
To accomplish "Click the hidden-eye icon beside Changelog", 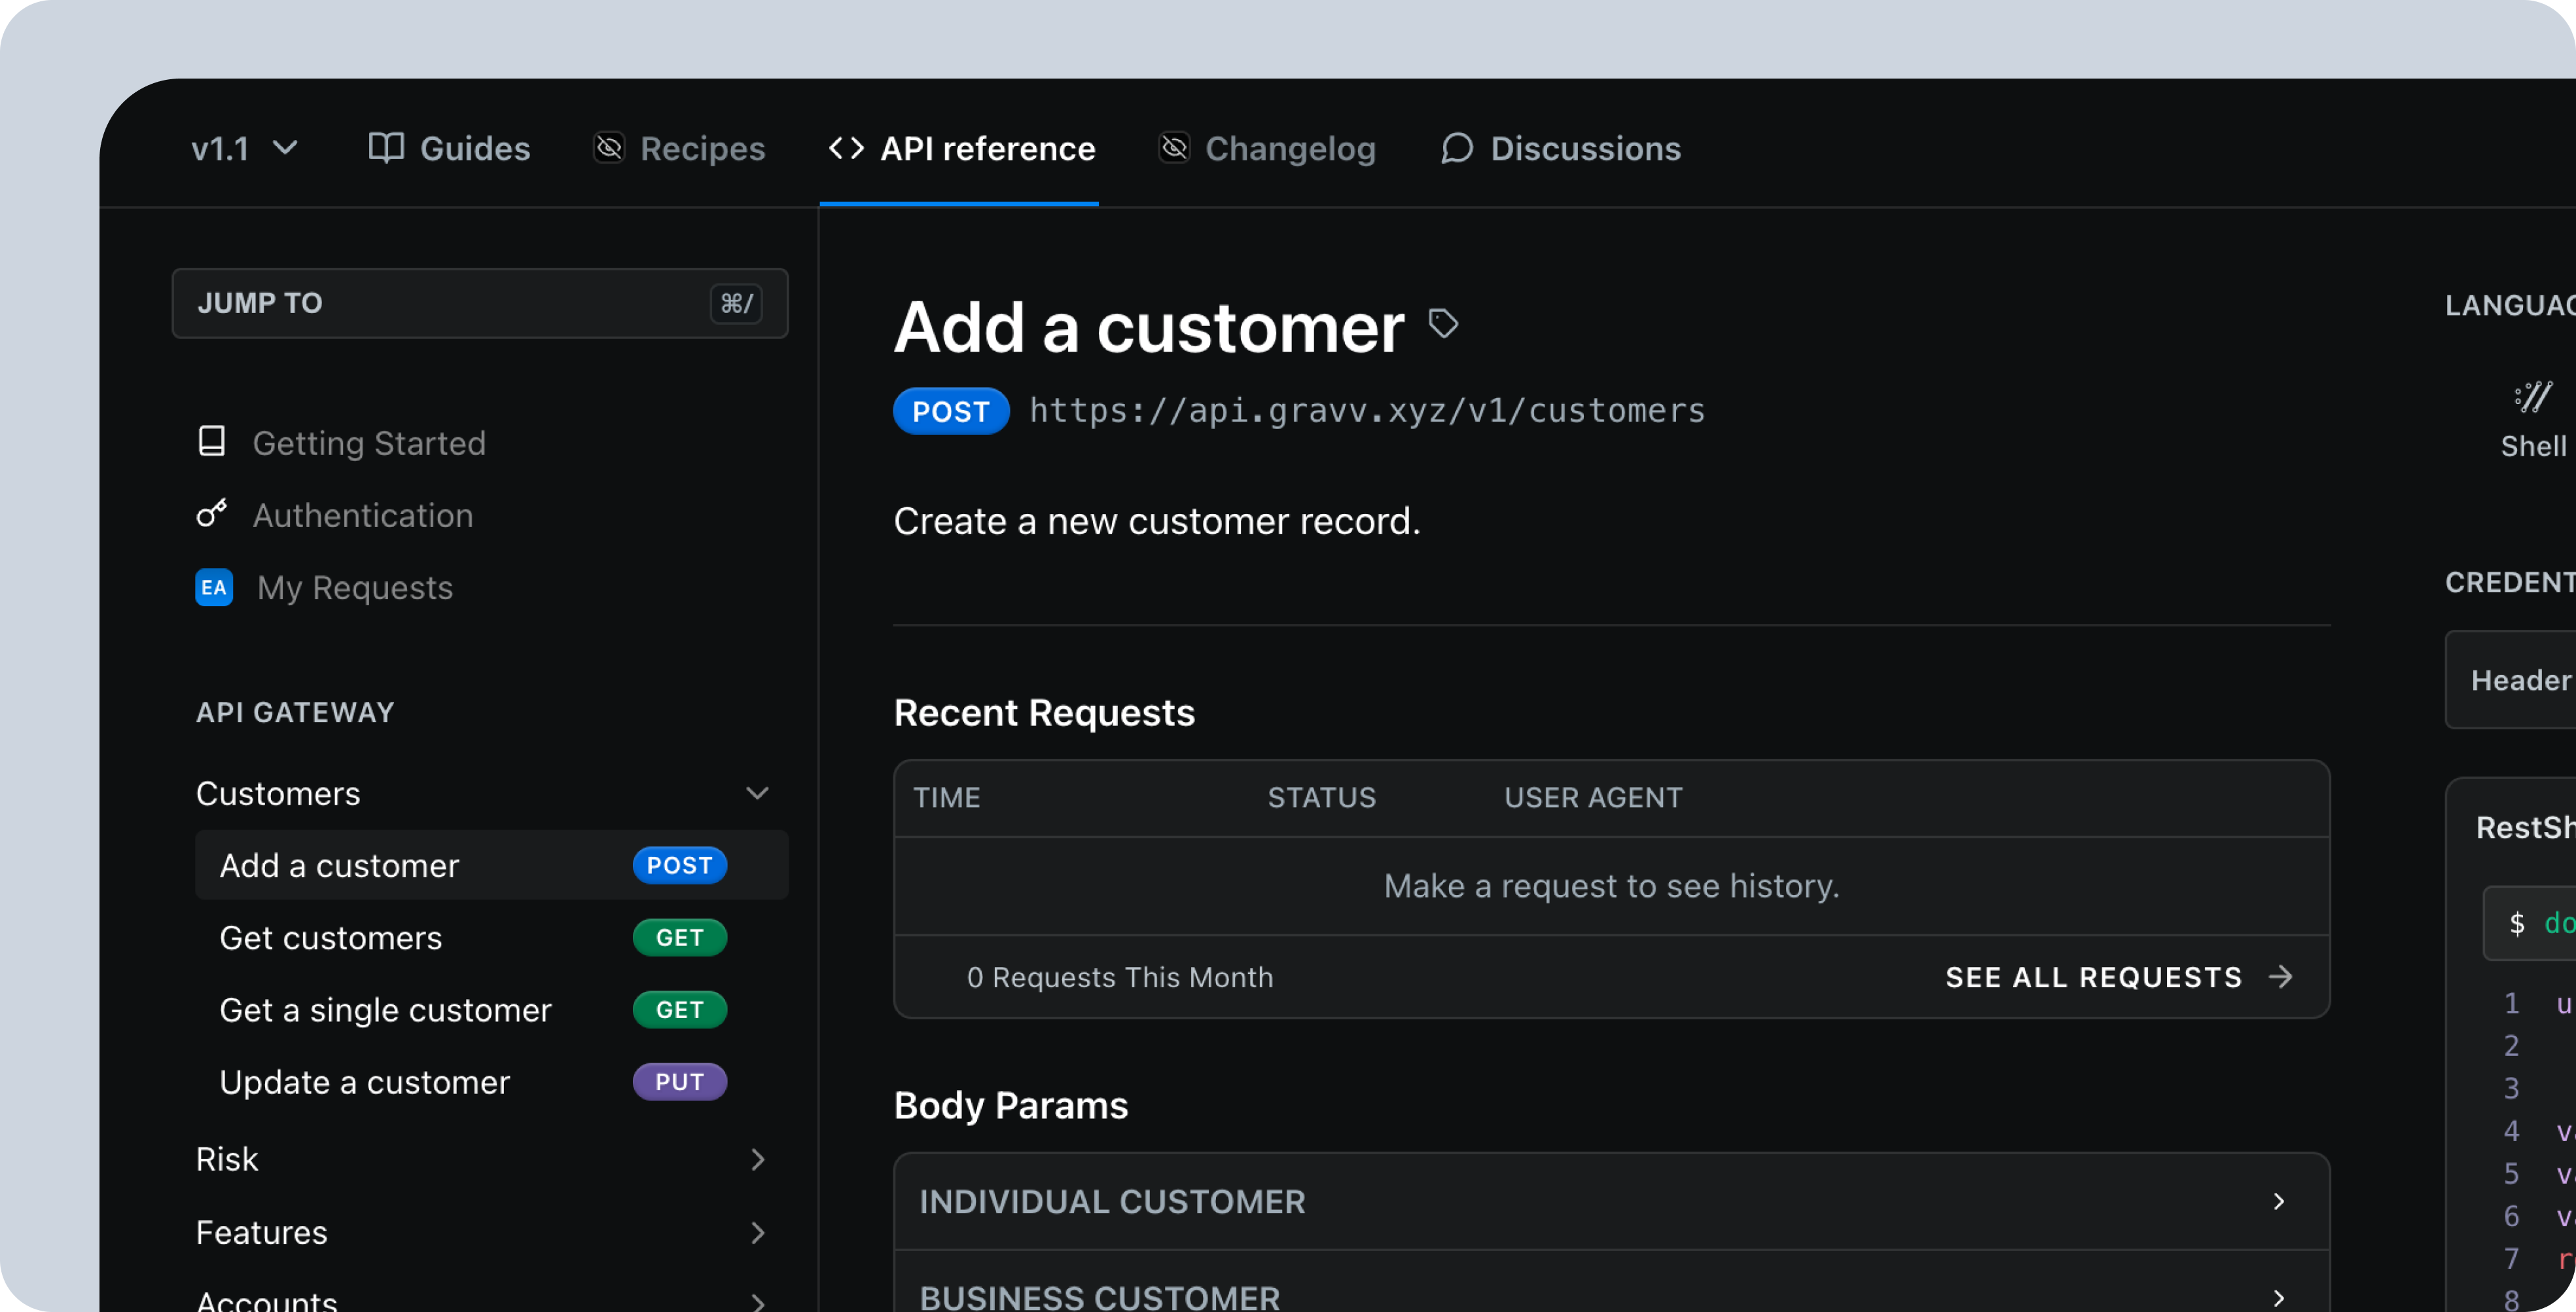I will pos(1174,148).
